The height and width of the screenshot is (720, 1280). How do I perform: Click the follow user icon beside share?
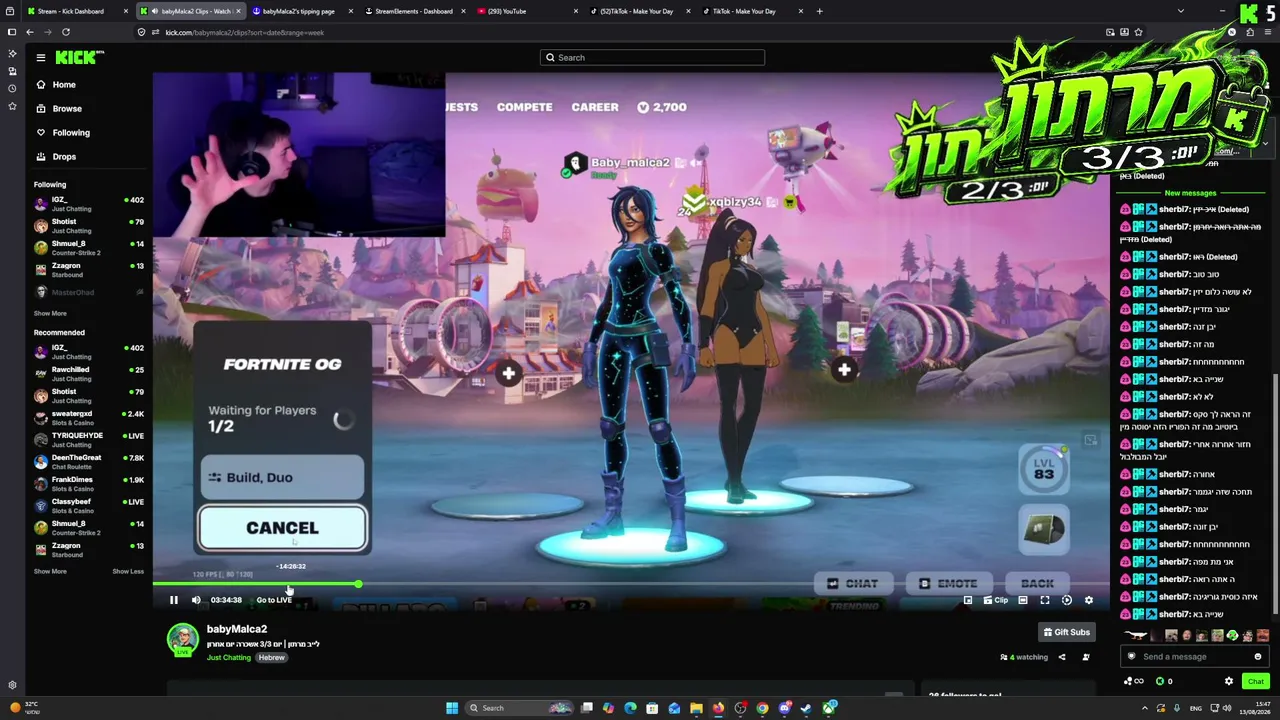1086,657
